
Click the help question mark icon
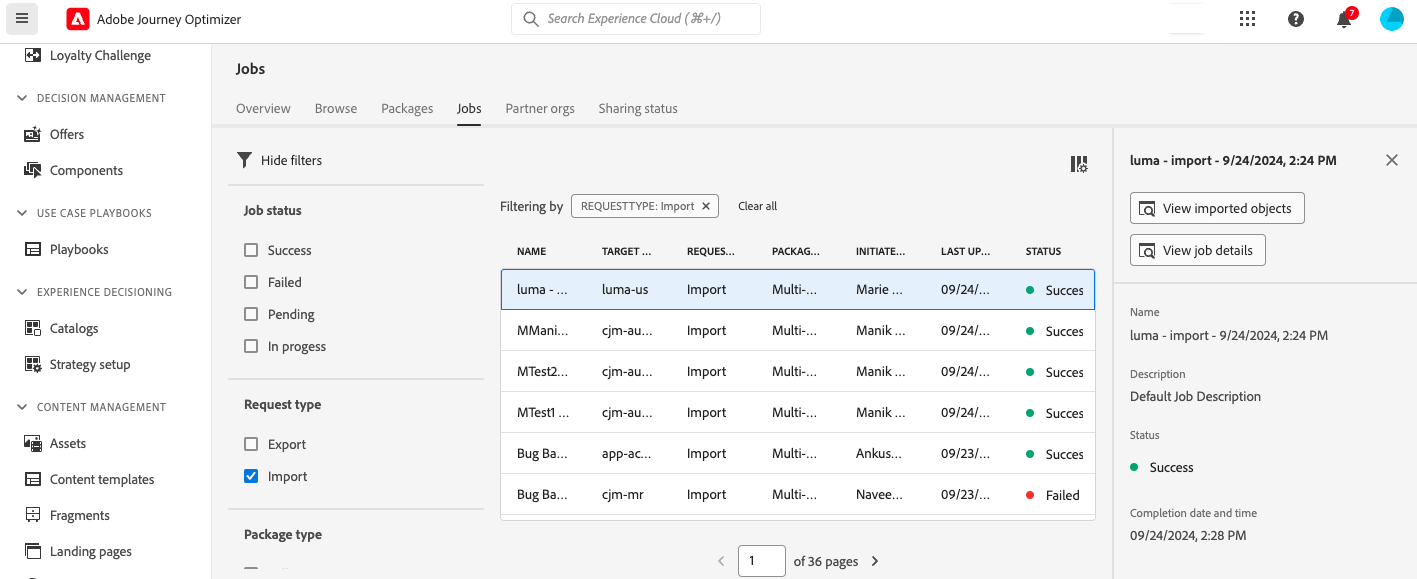1296,19
